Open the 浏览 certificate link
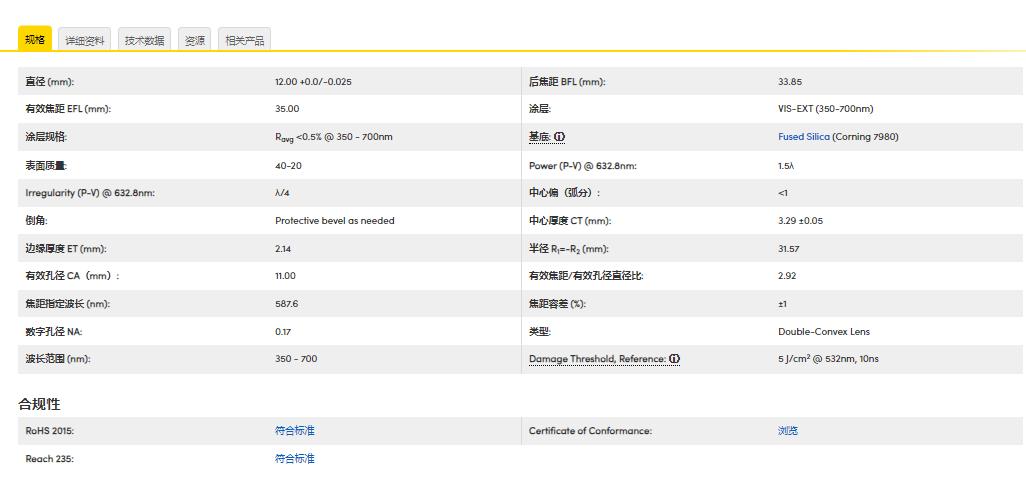1026x498 pixels. pos(788,431)
